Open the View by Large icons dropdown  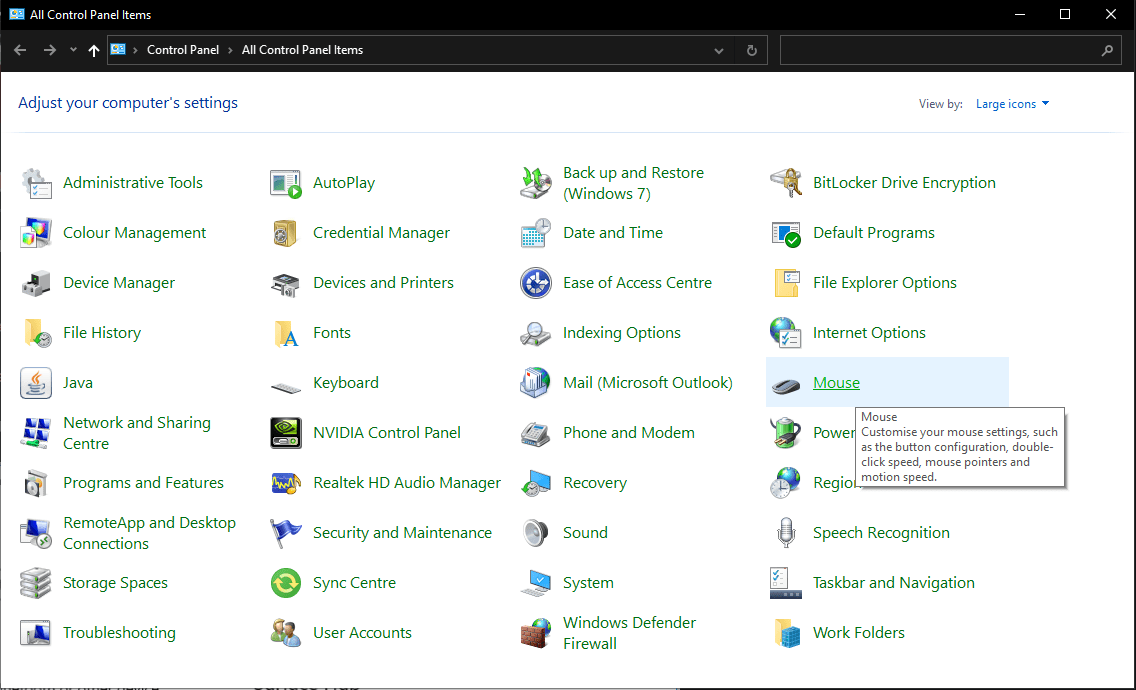click(x=1012, y=103)
